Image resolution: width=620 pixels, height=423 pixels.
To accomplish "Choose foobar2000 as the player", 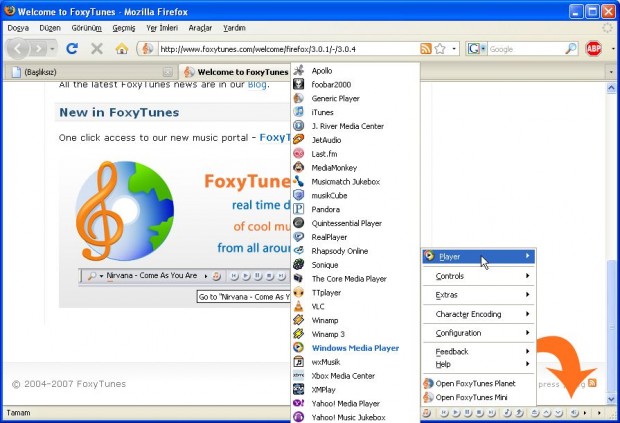I will click(355, 85).
